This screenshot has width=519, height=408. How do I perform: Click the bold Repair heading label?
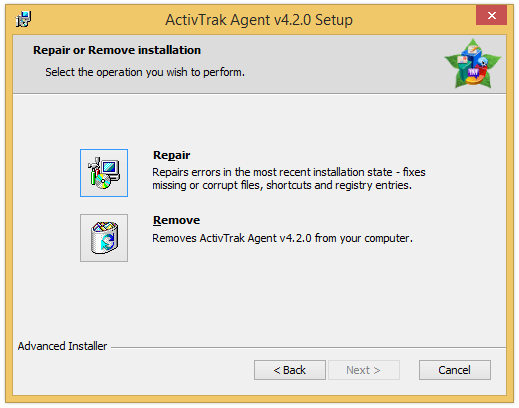171,155
